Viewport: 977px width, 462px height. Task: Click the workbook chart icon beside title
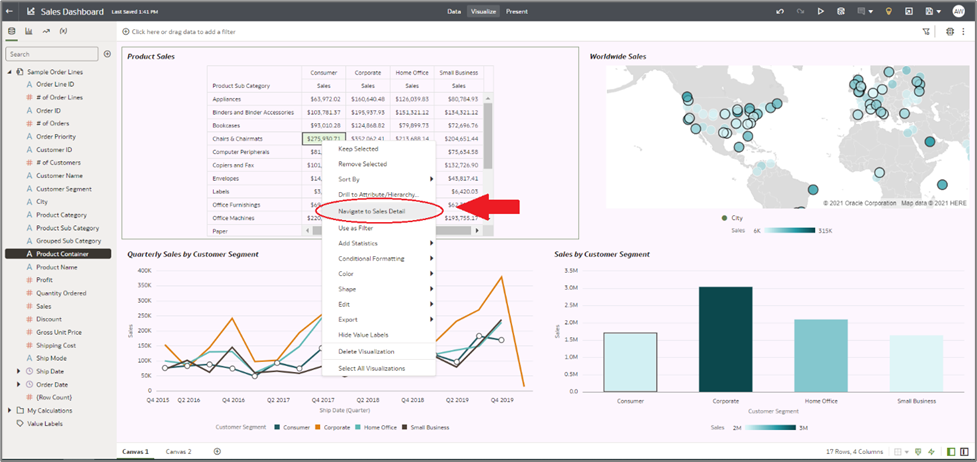[31, 11]
